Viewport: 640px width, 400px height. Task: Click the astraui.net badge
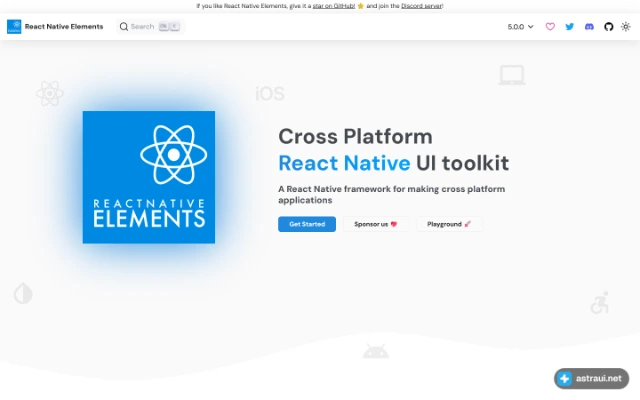pos(591,378)
